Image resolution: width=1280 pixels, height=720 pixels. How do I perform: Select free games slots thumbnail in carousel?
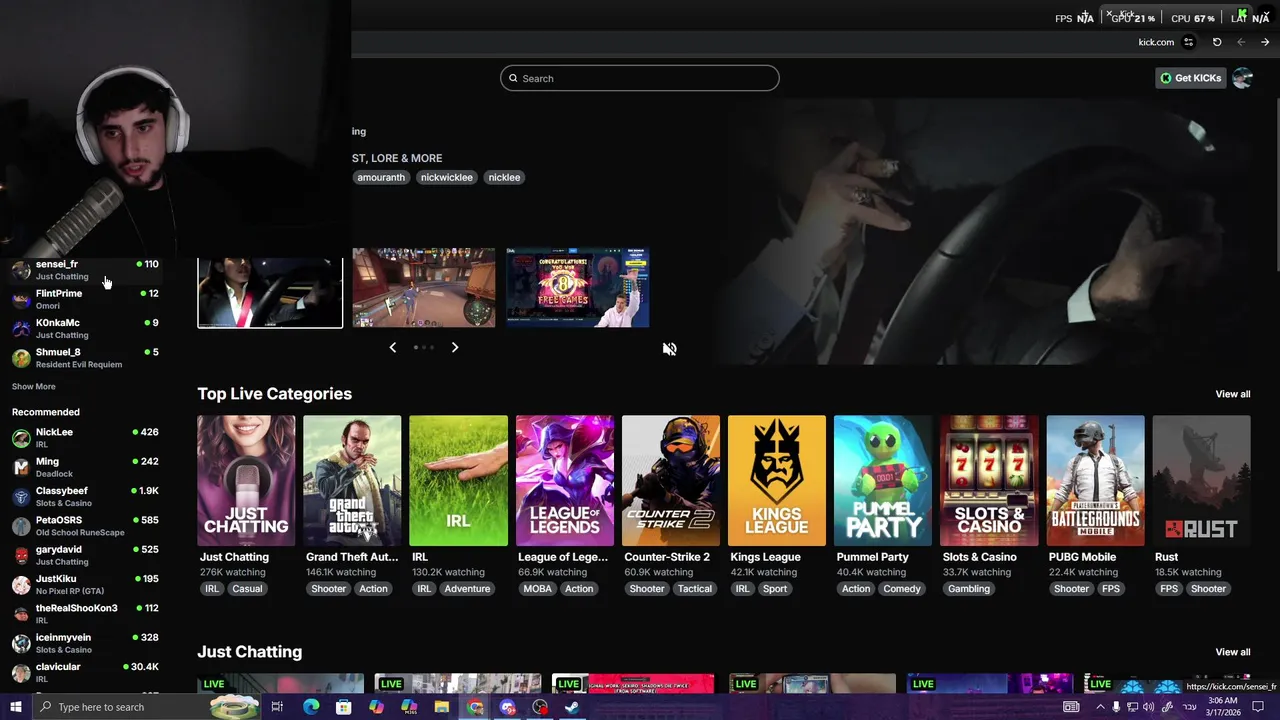point(578,288)
